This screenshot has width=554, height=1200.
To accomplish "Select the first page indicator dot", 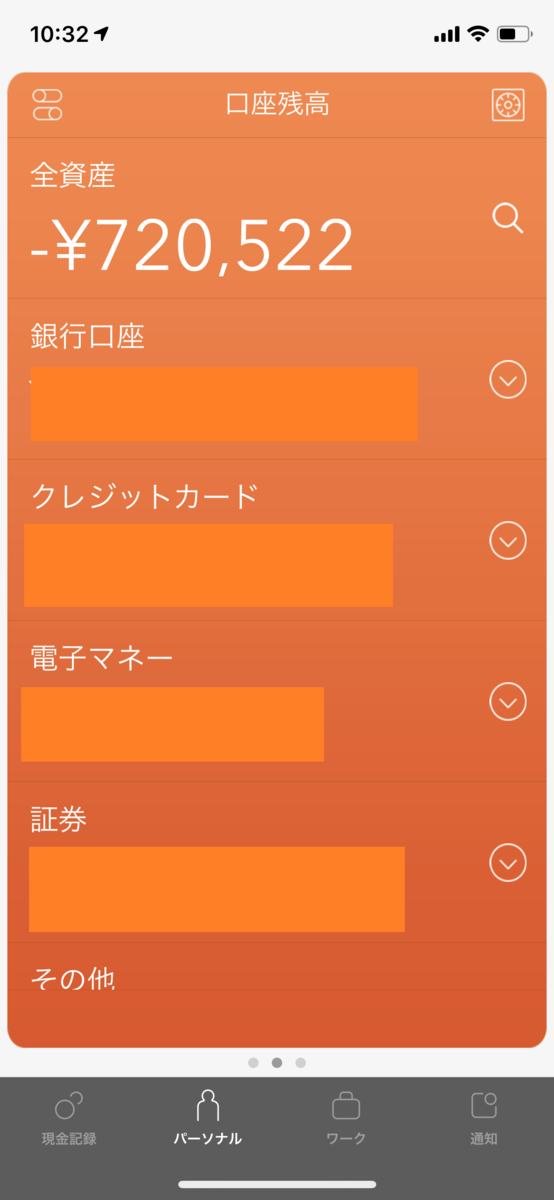I will coord(253,1062).
